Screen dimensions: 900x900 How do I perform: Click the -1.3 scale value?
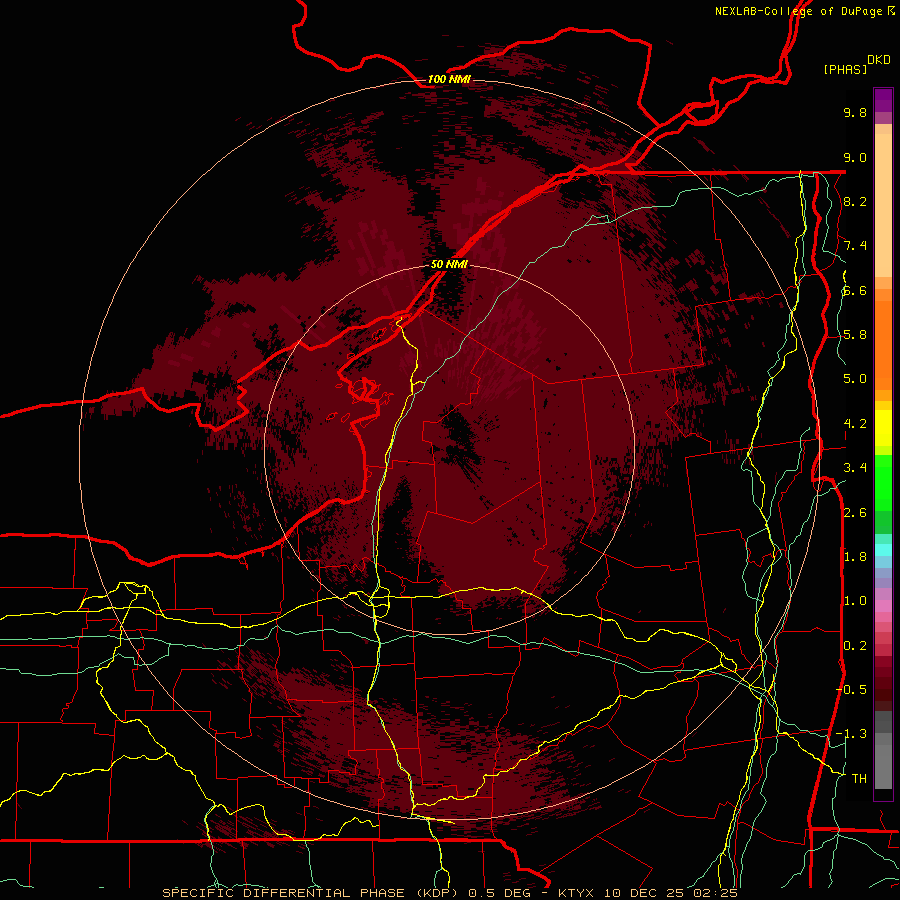pyautogui.click(x=851, y=734)
